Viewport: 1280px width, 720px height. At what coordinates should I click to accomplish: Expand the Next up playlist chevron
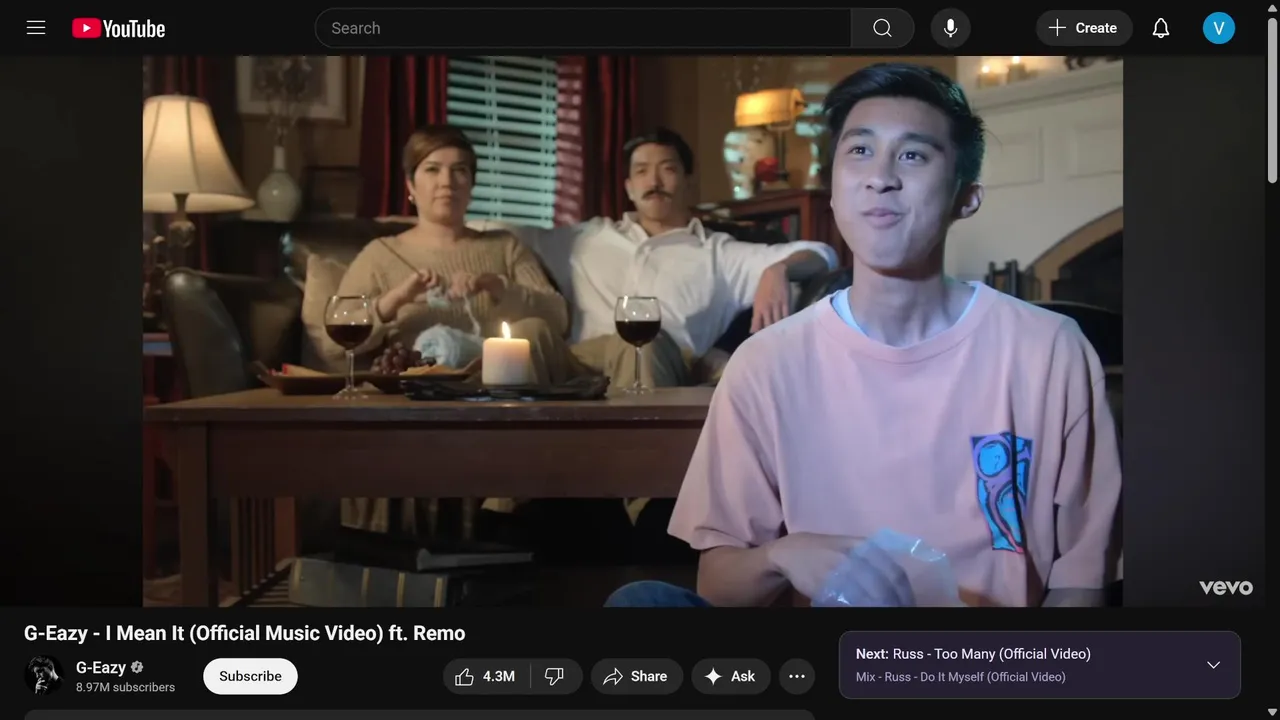(1213, 665)
